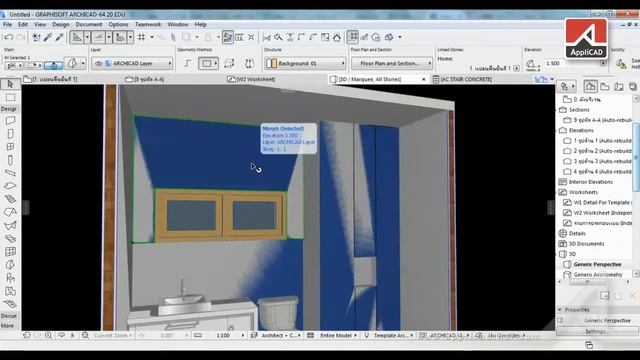The image size is (640, 360).
Task: Click the Inject Parameters syringe icon
Action: [60, 37]
